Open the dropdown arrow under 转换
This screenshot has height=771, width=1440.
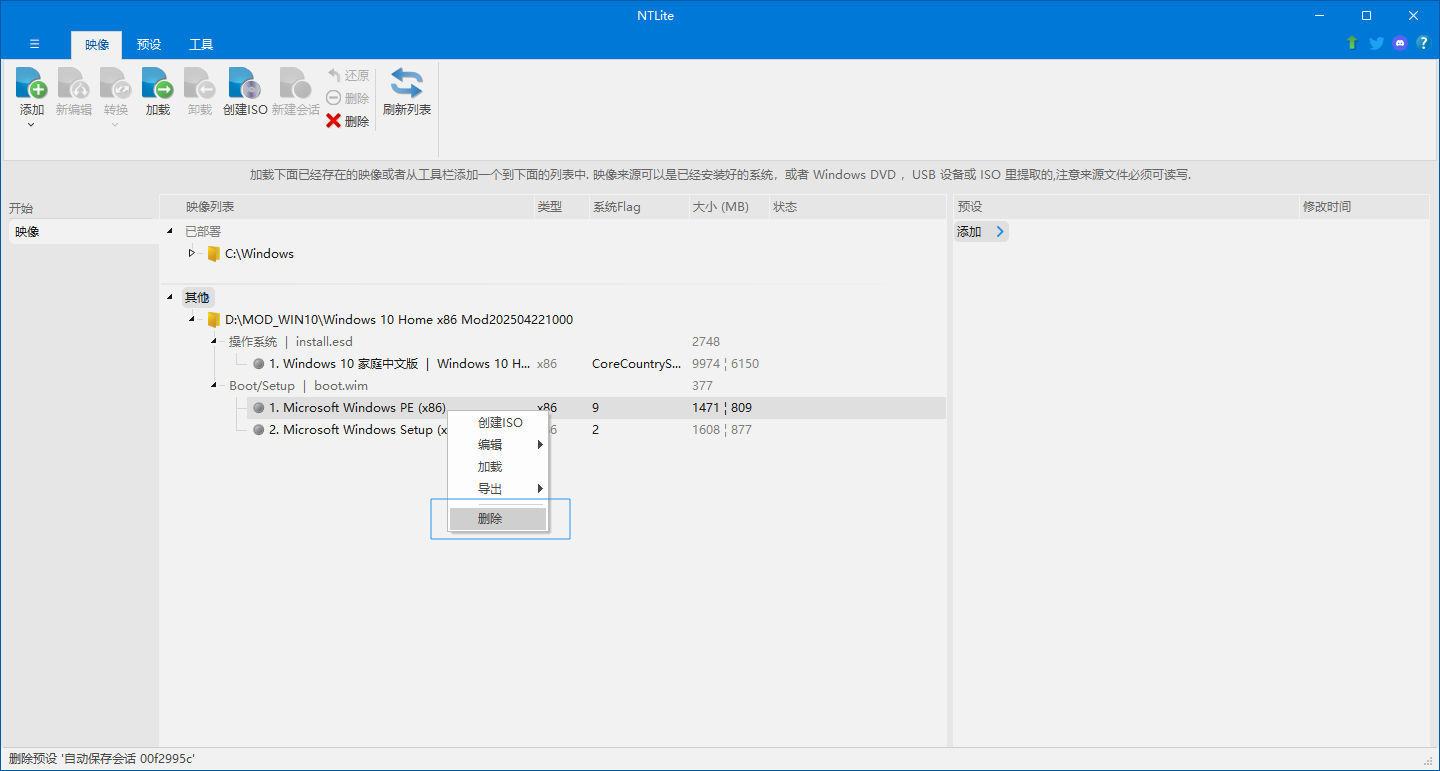click(x=116, y=125)
